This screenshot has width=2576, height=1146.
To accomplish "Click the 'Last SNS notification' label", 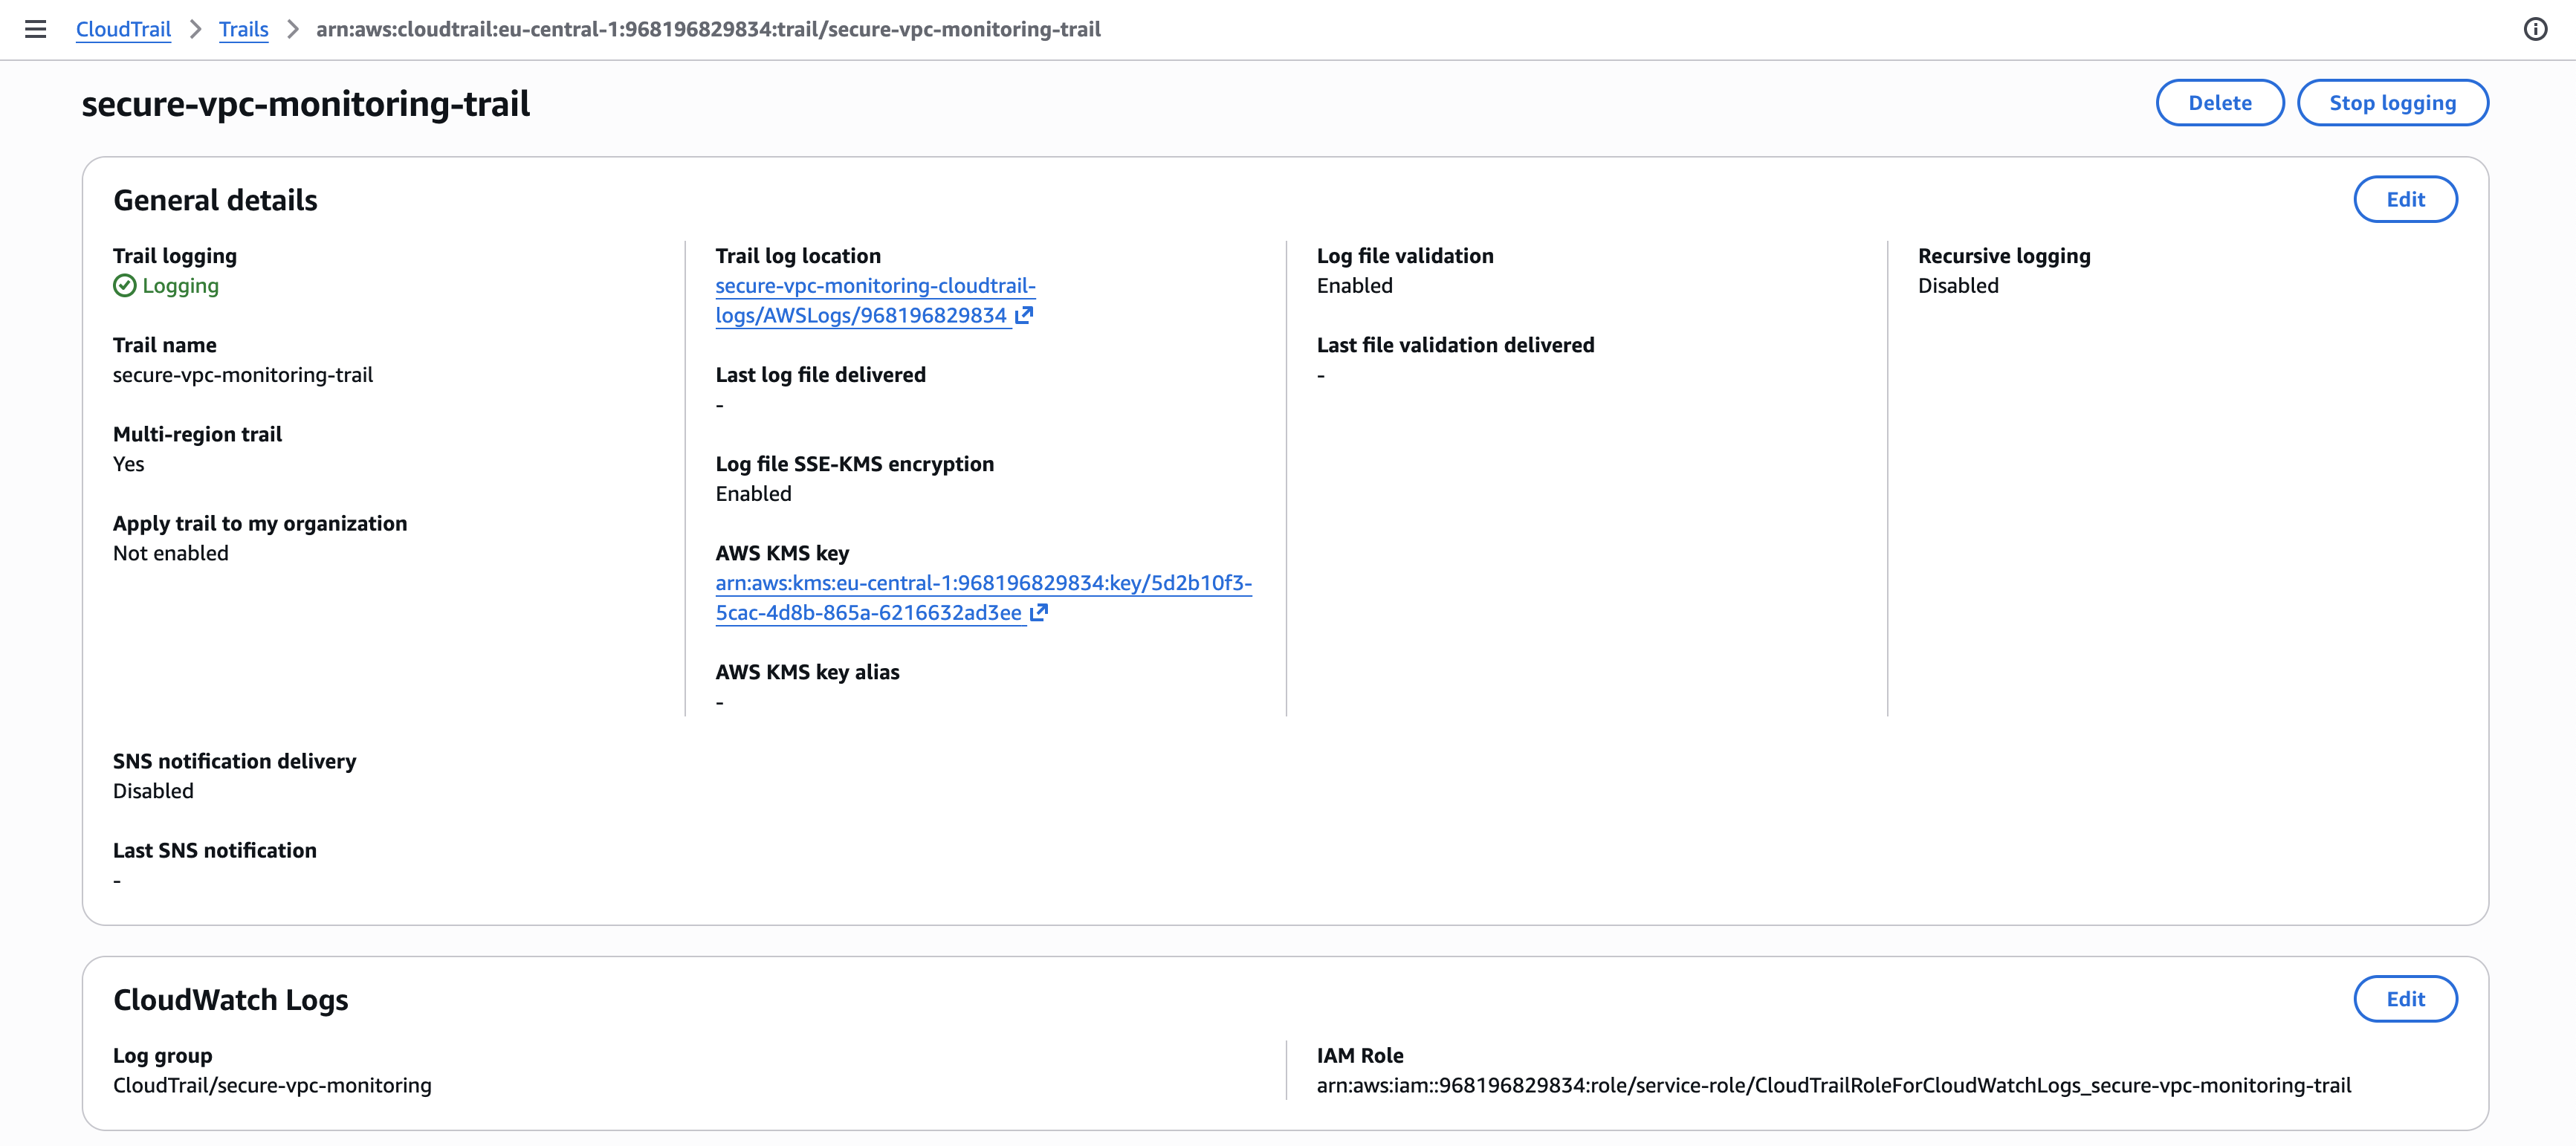I will pyautogui.click(x=215, y=850).
